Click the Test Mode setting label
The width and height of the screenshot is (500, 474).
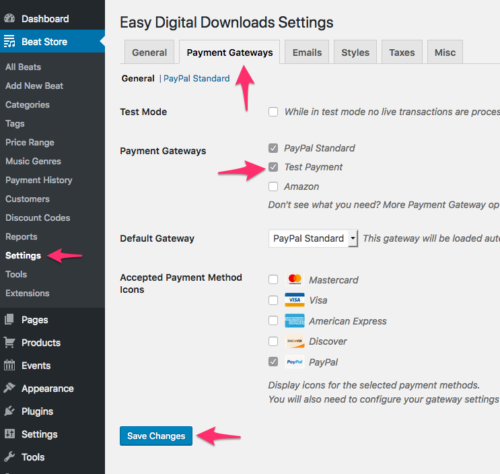143,112
